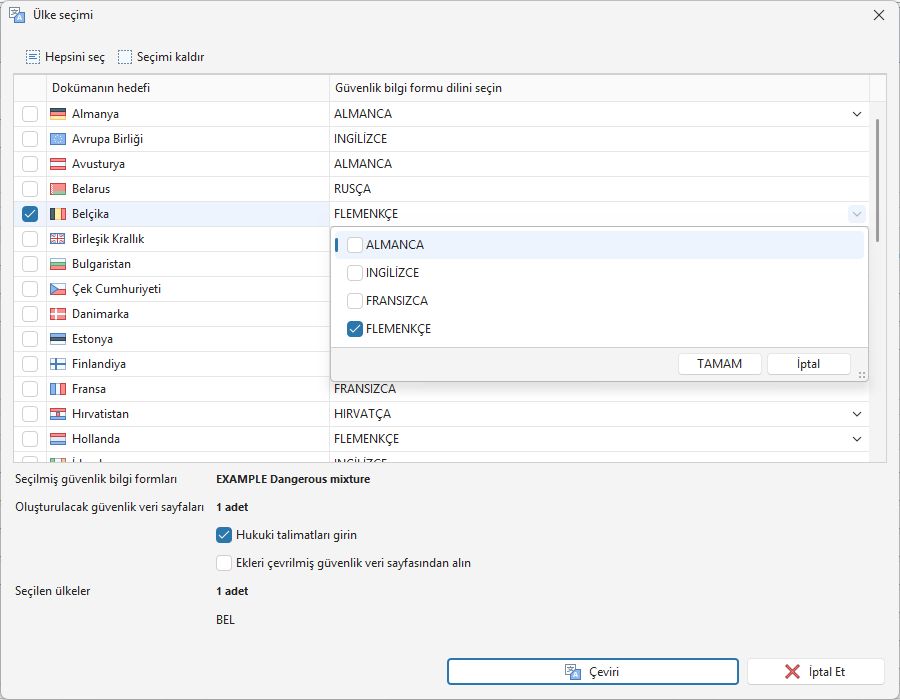This screenshot has height=700, width=900.
Task: Uncheck the Belçika country checkbox
Action: point(30,214)
